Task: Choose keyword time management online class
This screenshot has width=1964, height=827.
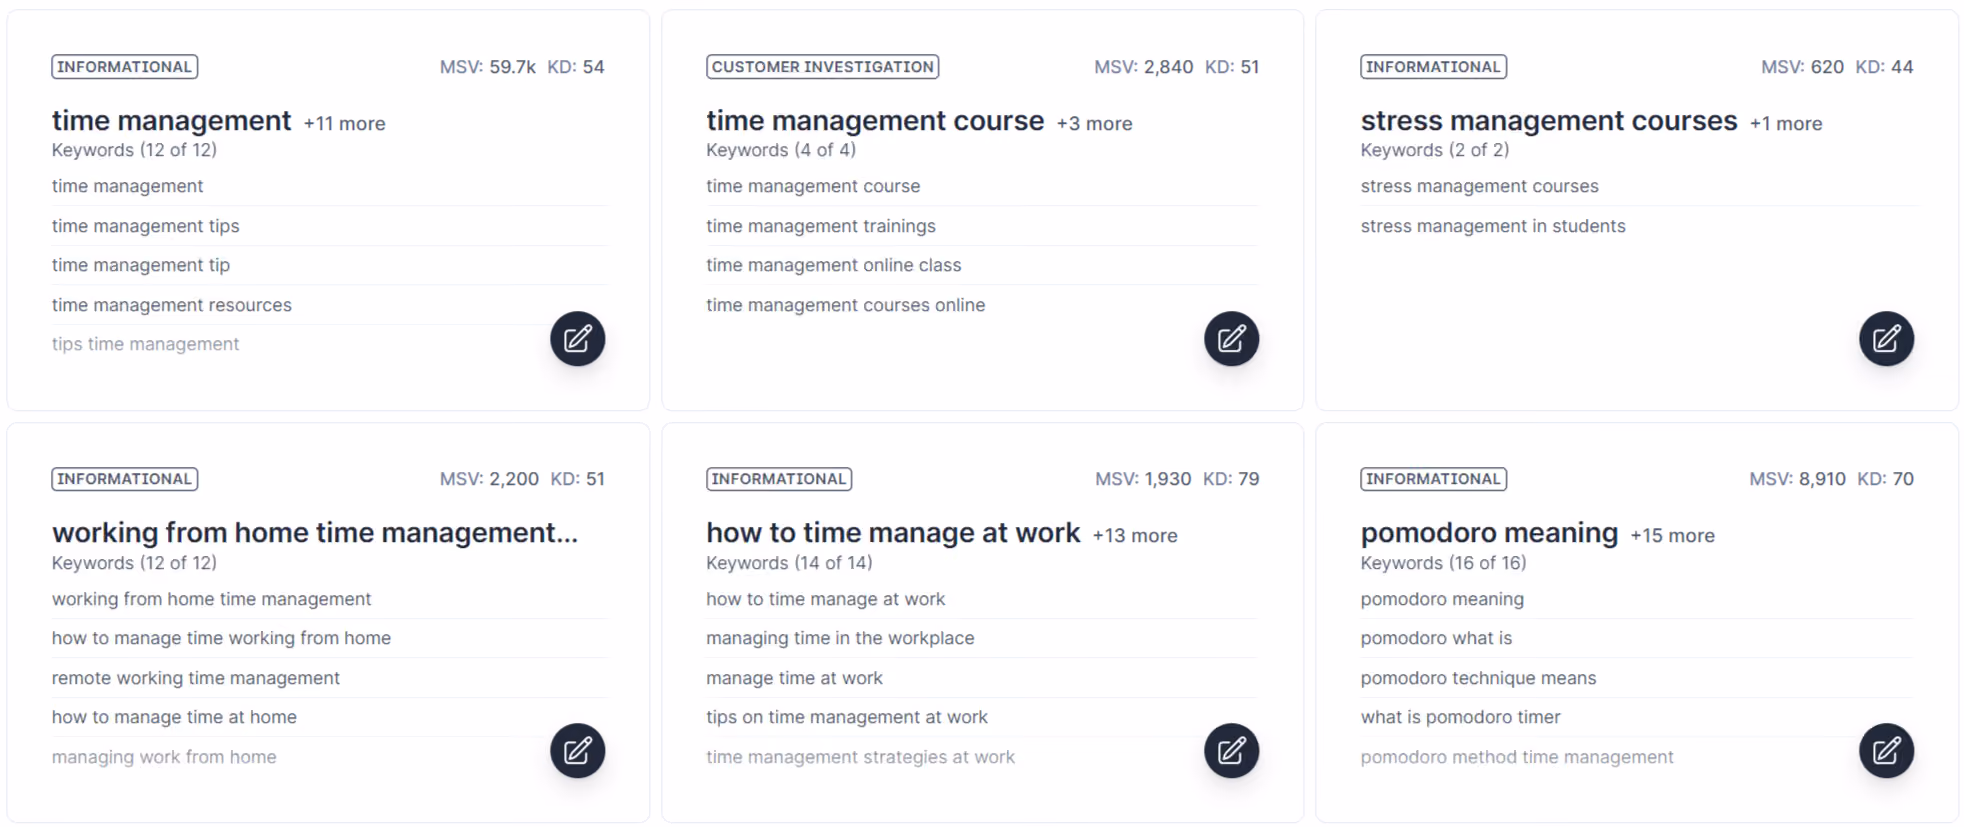Action: pyautogui.click(x=833, y=265)
